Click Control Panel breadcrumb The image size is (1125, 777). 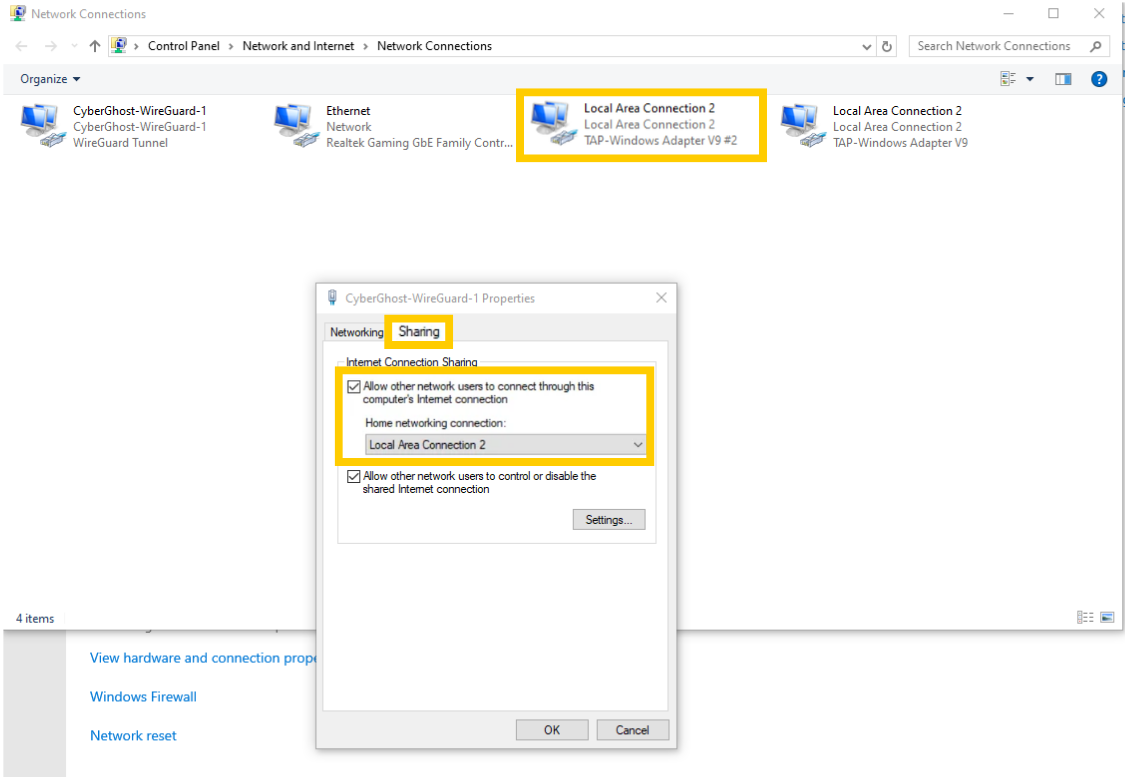point(184,46)
